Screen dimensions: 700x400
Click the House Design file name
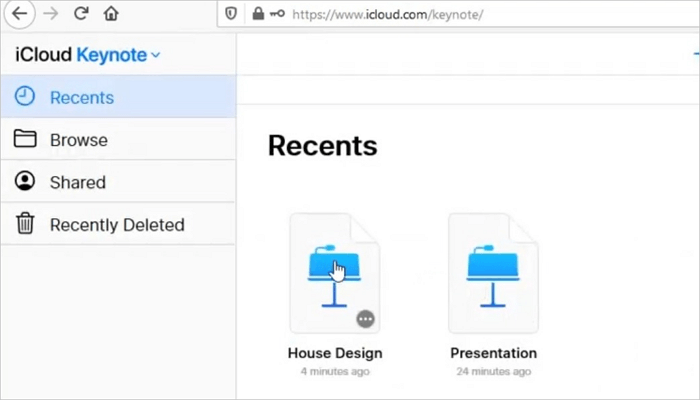[x=335, y=353]
